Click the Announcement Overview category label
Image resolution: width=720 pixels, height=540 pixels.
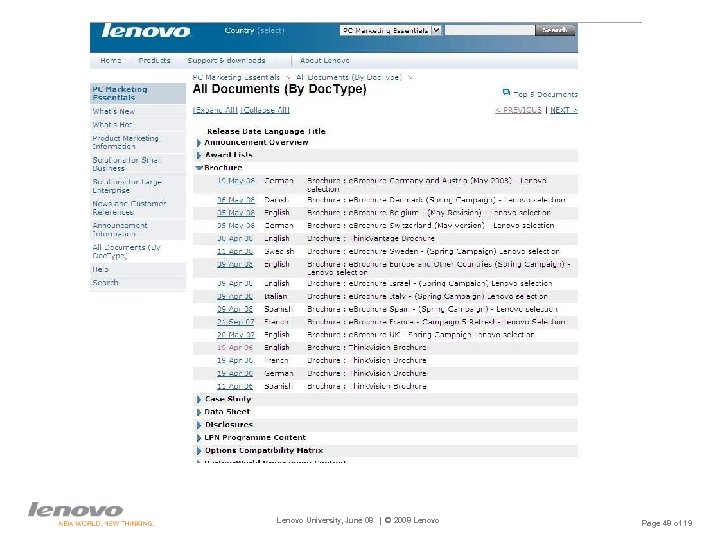pyautogui.click(x=256, y=142)
